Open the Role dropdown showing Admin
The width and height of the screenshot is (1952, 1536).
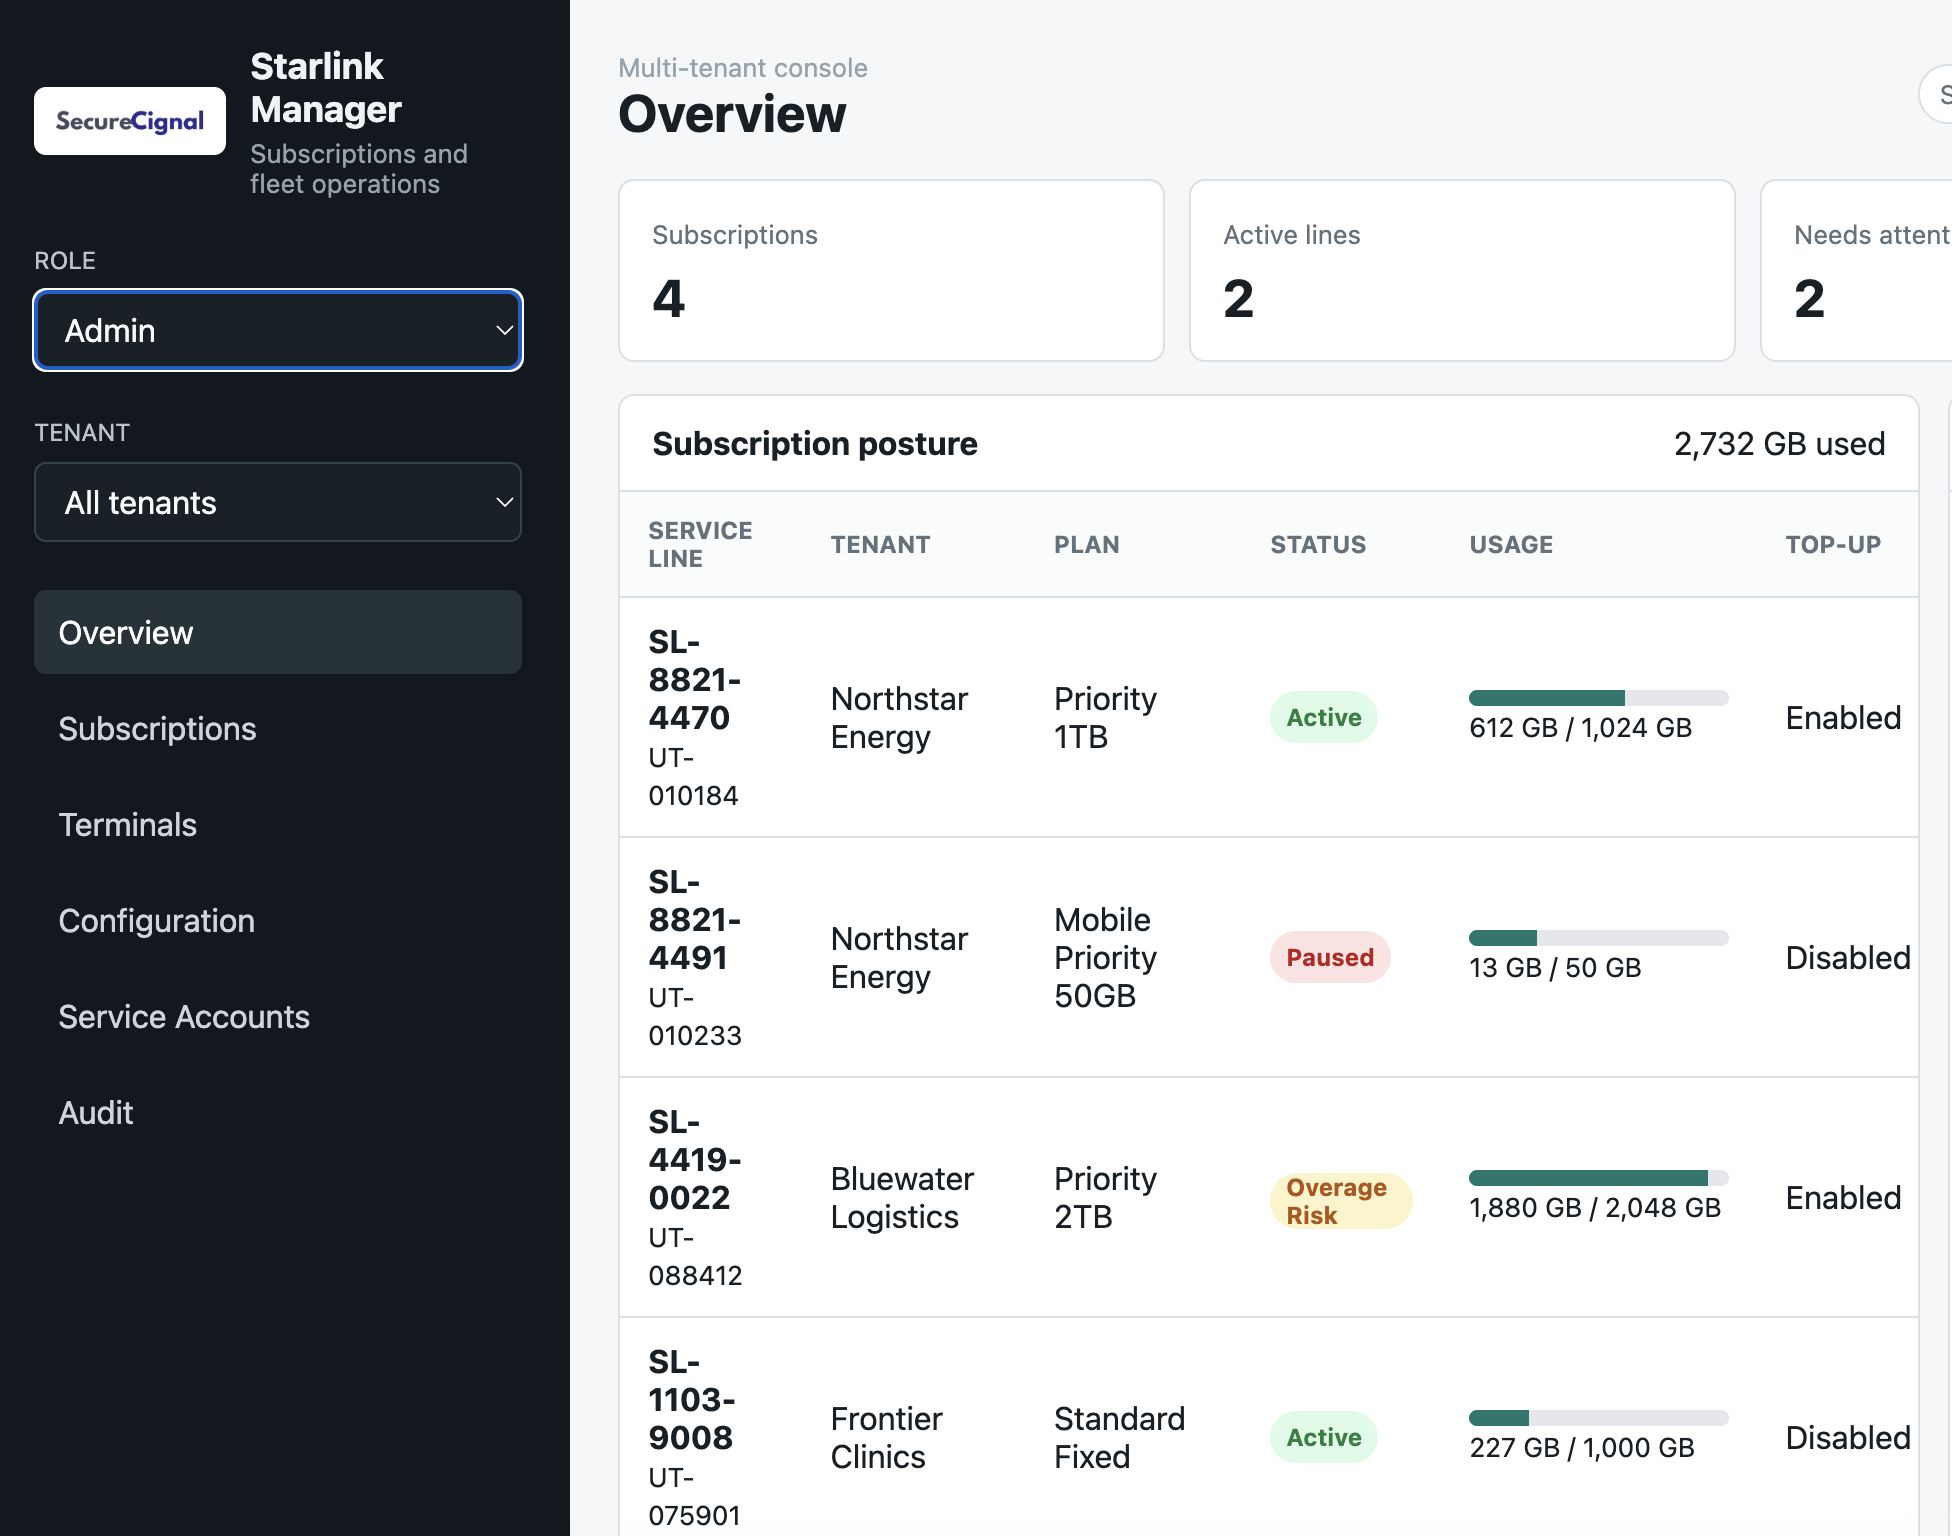point(278,330)
